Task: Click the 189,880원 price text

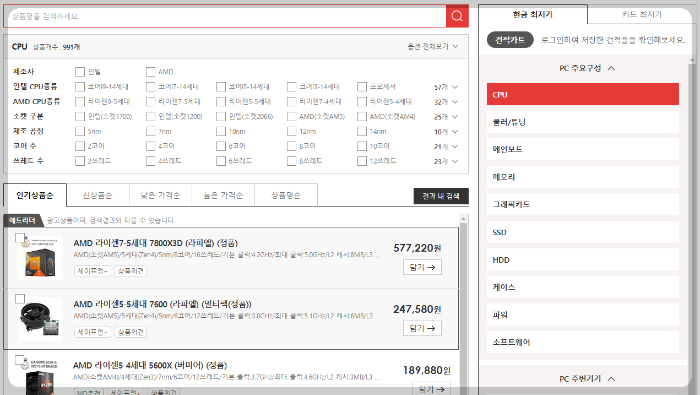Action: coord(427,370)
